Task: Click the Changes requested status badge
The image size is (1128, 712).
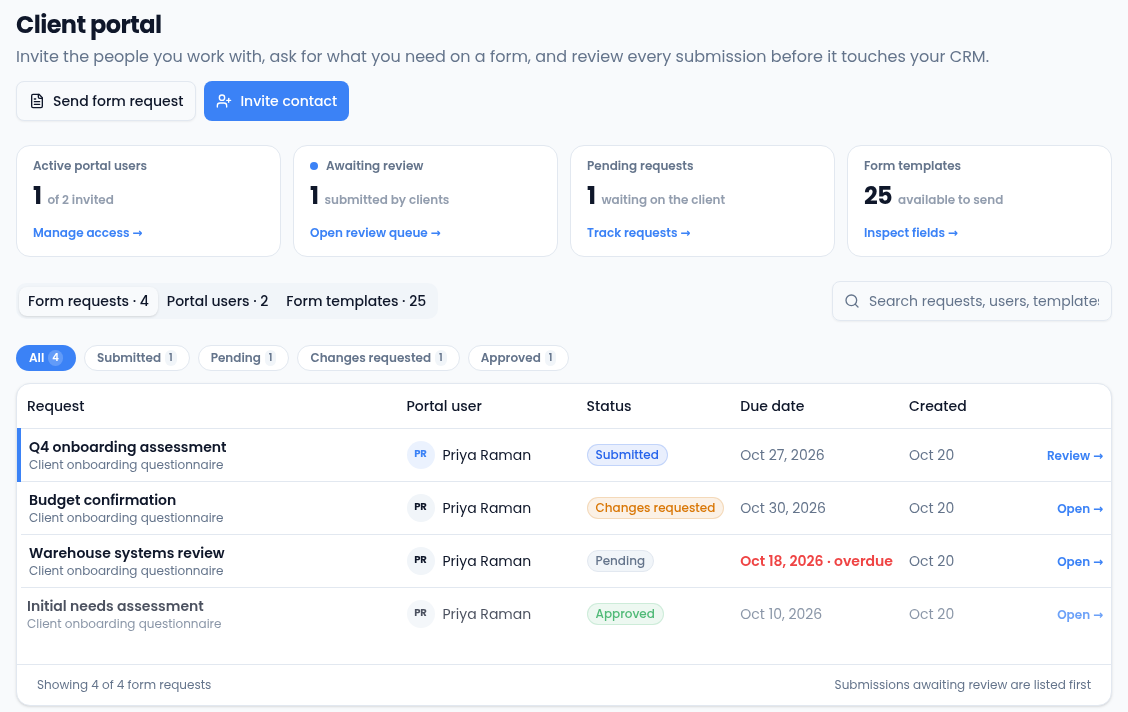Action: pyautogui.click(x=655, y=508)
